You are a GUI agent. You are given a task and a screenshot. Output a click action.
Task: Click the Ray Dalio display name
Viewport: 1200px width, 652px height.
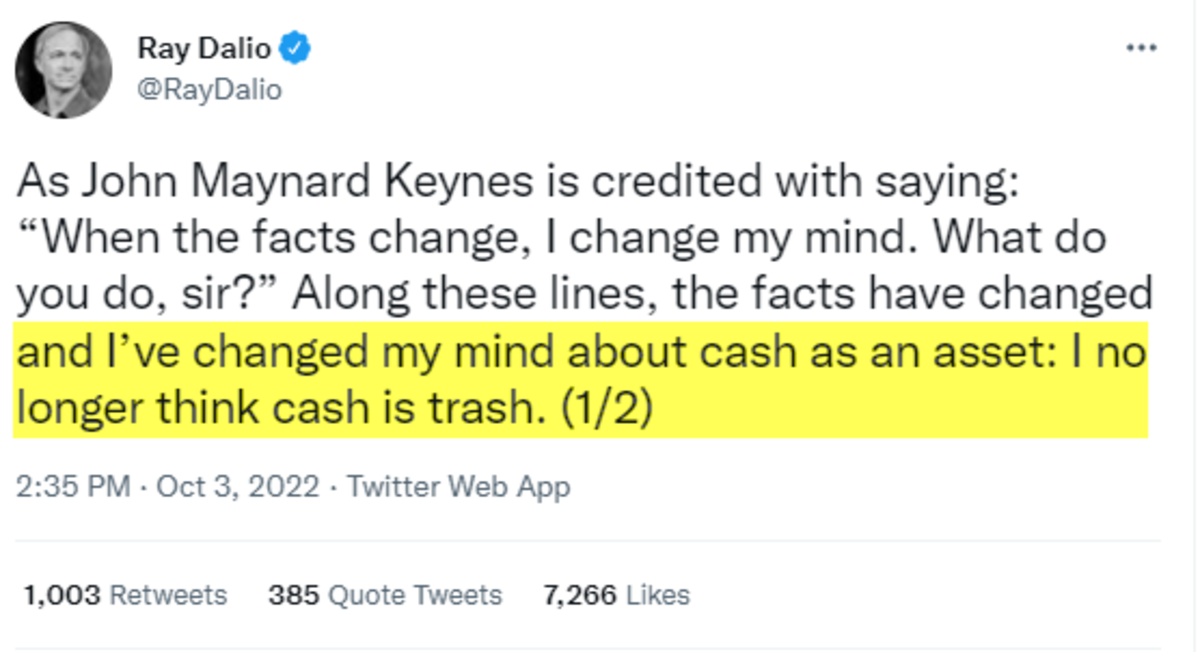[204, 47]
